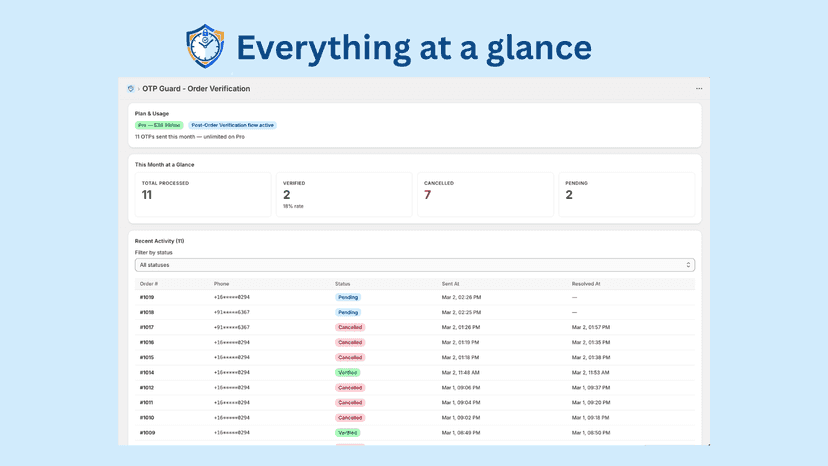Click sent time 'Mar 1, 09:06 PM'
The image size is (828, 466).
(x=461, y=388)
